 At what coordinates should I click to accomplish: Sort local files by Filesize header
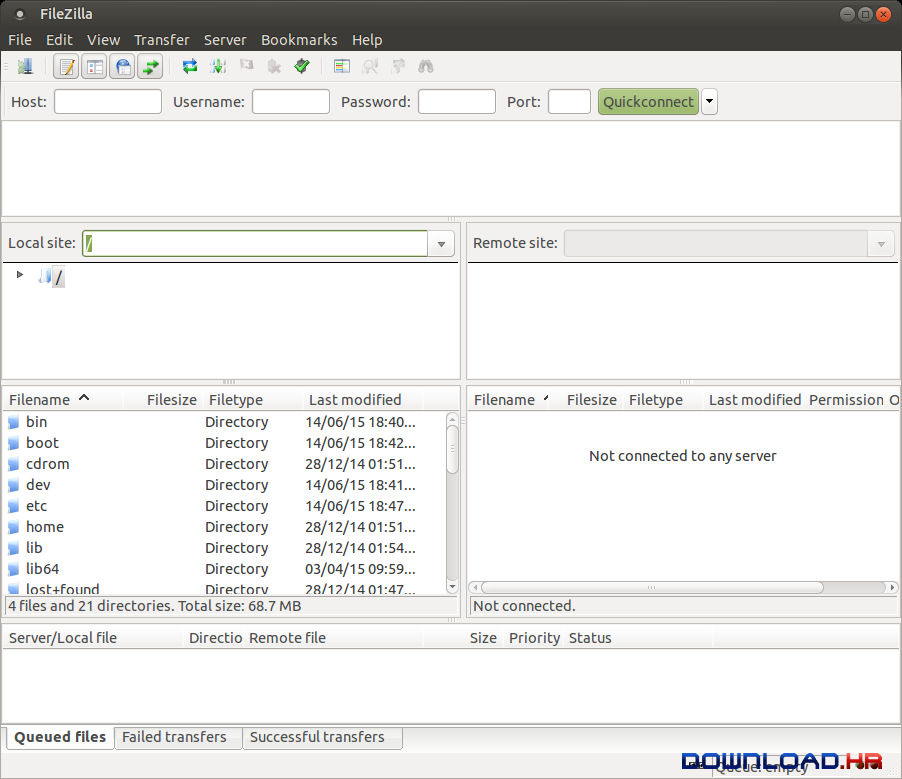(x=163, y=400)
